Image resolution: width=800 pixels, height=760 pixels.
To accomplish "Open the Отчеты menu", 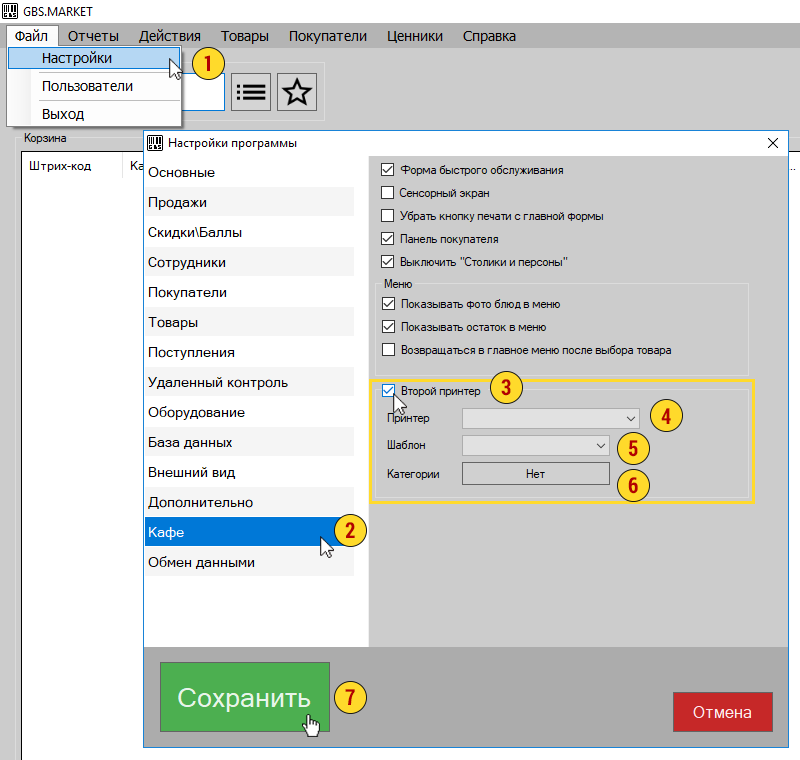I will pos(93,36).
